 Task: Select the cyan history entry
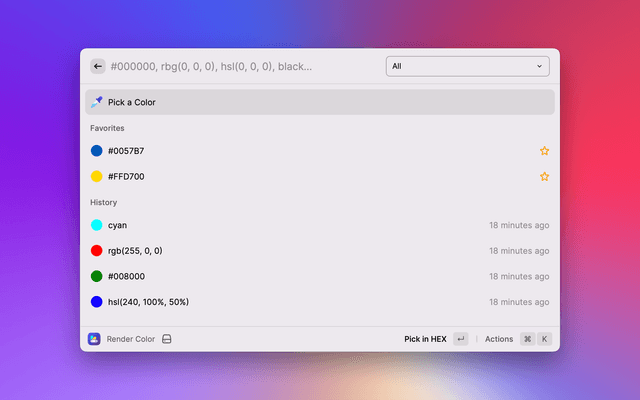[x=119, y=226]
